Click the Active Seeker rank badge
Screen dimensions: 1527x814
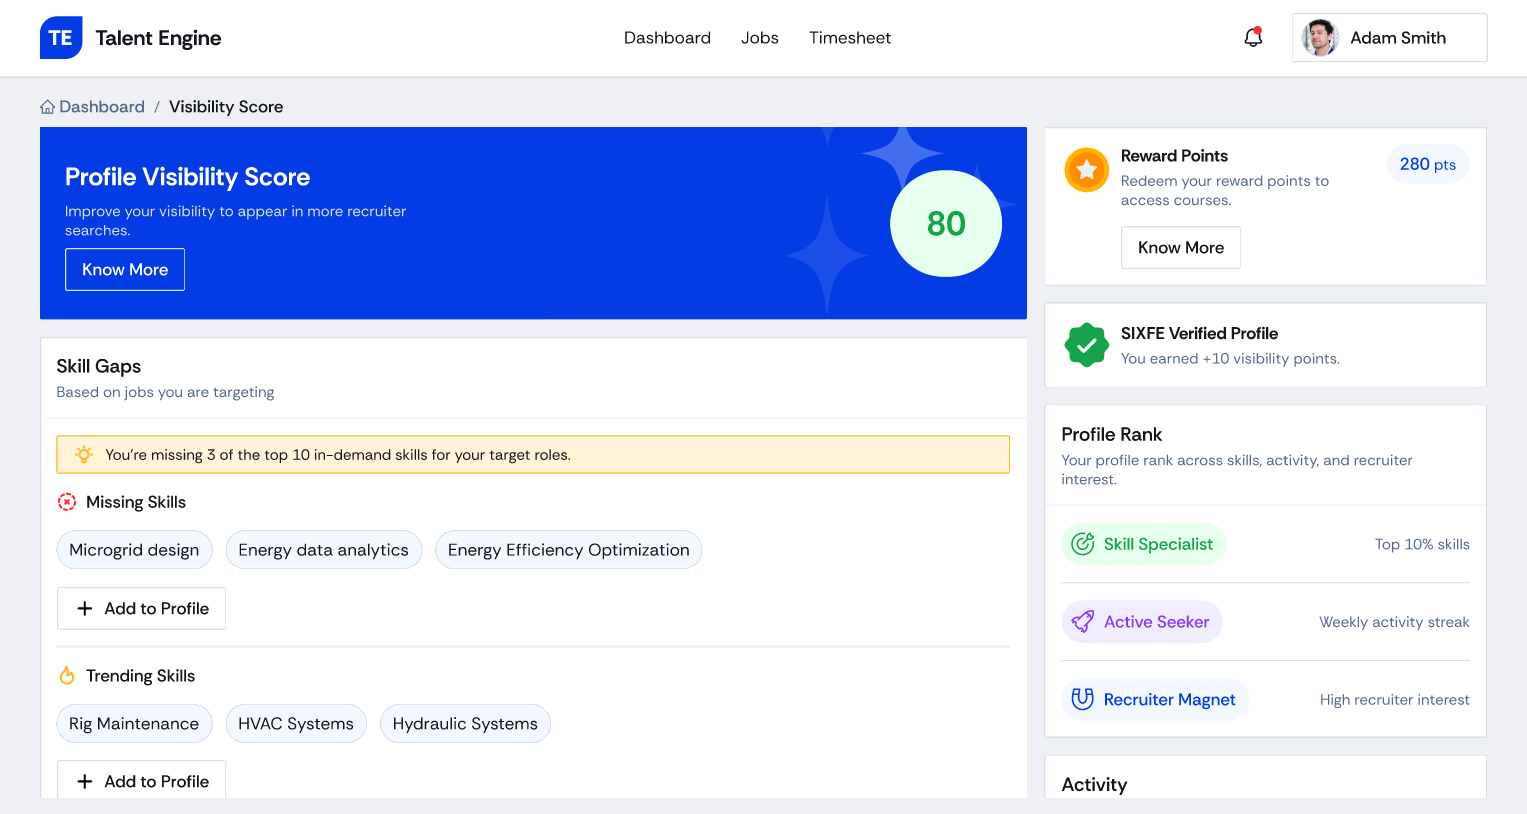click(x=1142, y=622)
